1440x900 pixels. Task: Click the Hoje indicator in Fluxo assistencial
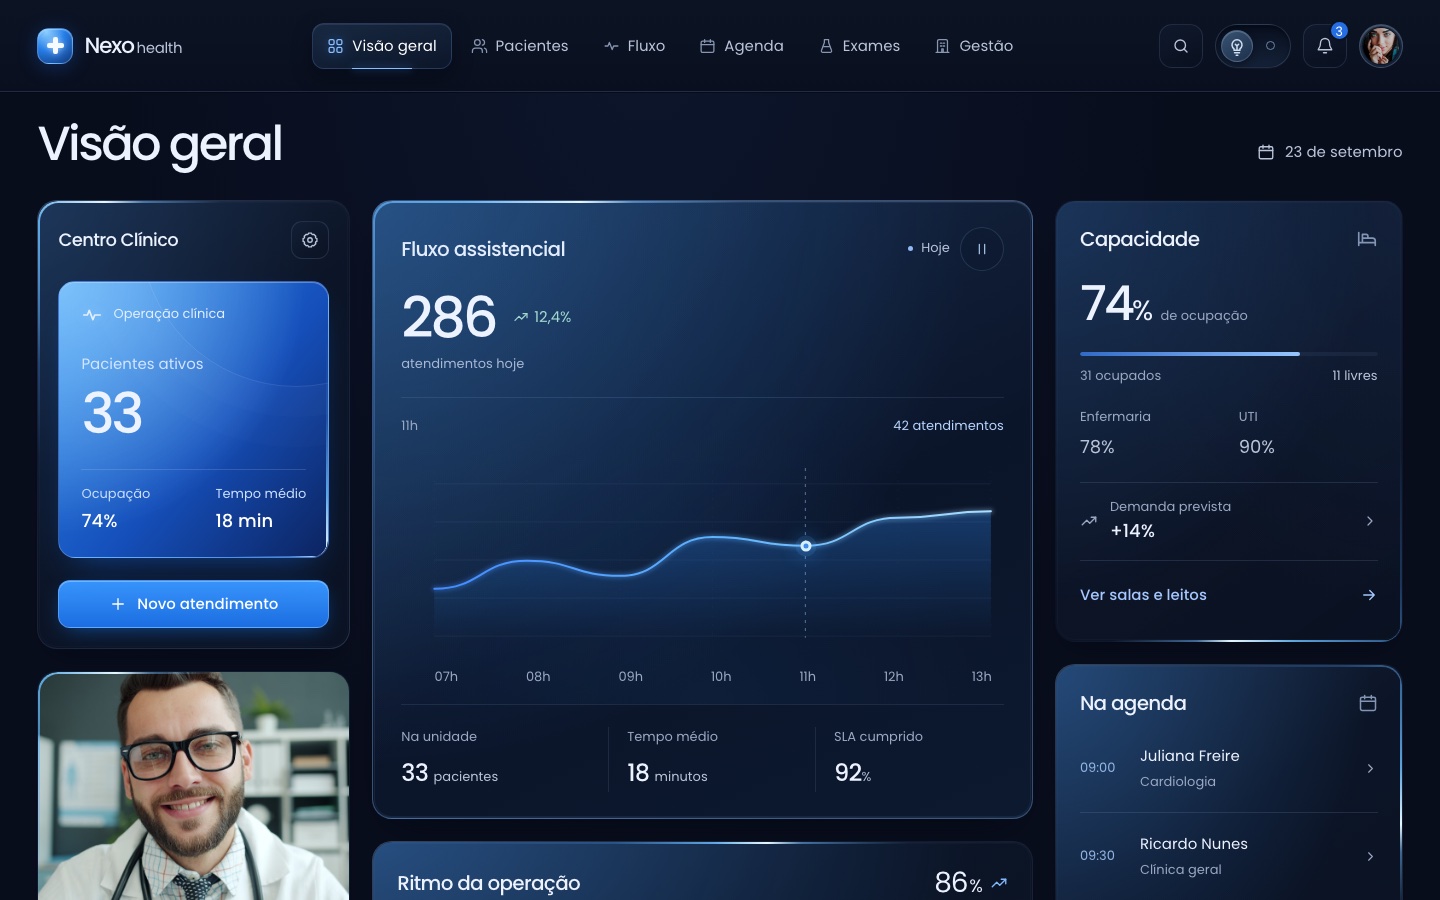[x=928, y=248]
